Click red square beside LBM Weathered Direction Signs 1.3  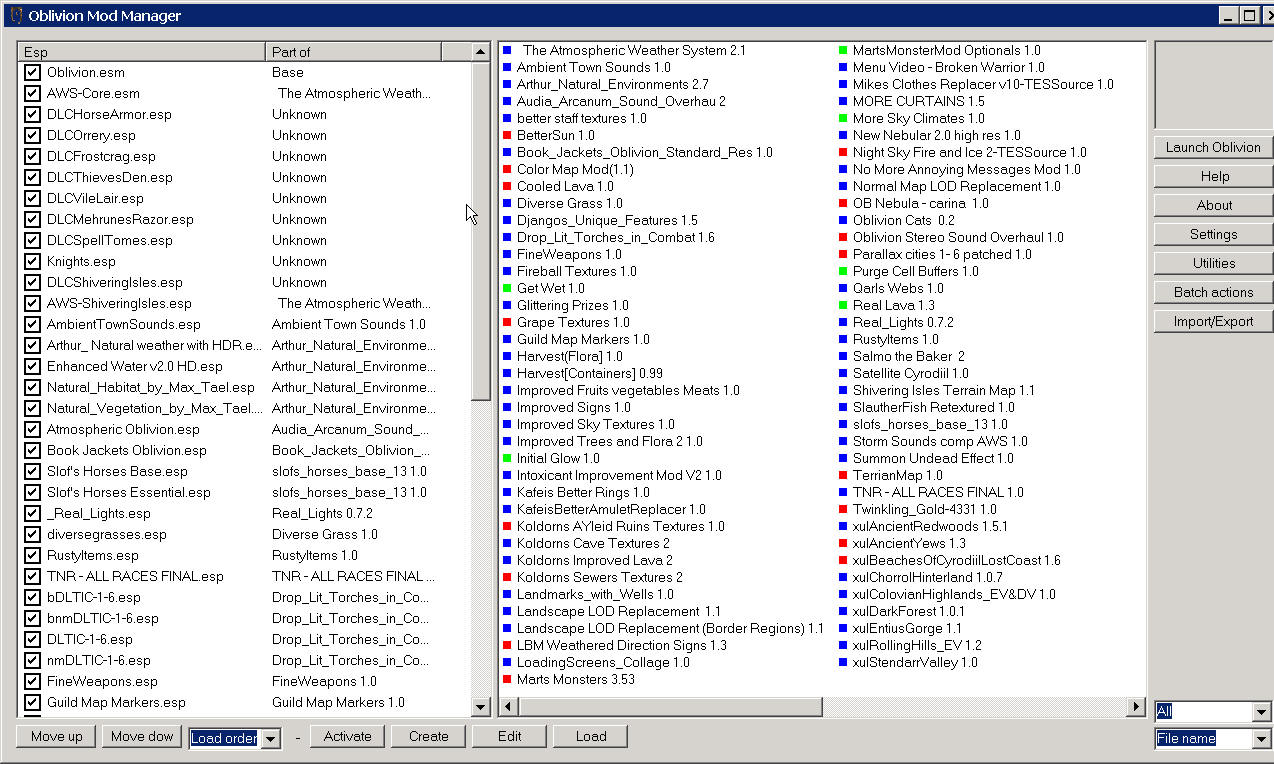pyautogui.click(x=507, y=645)
